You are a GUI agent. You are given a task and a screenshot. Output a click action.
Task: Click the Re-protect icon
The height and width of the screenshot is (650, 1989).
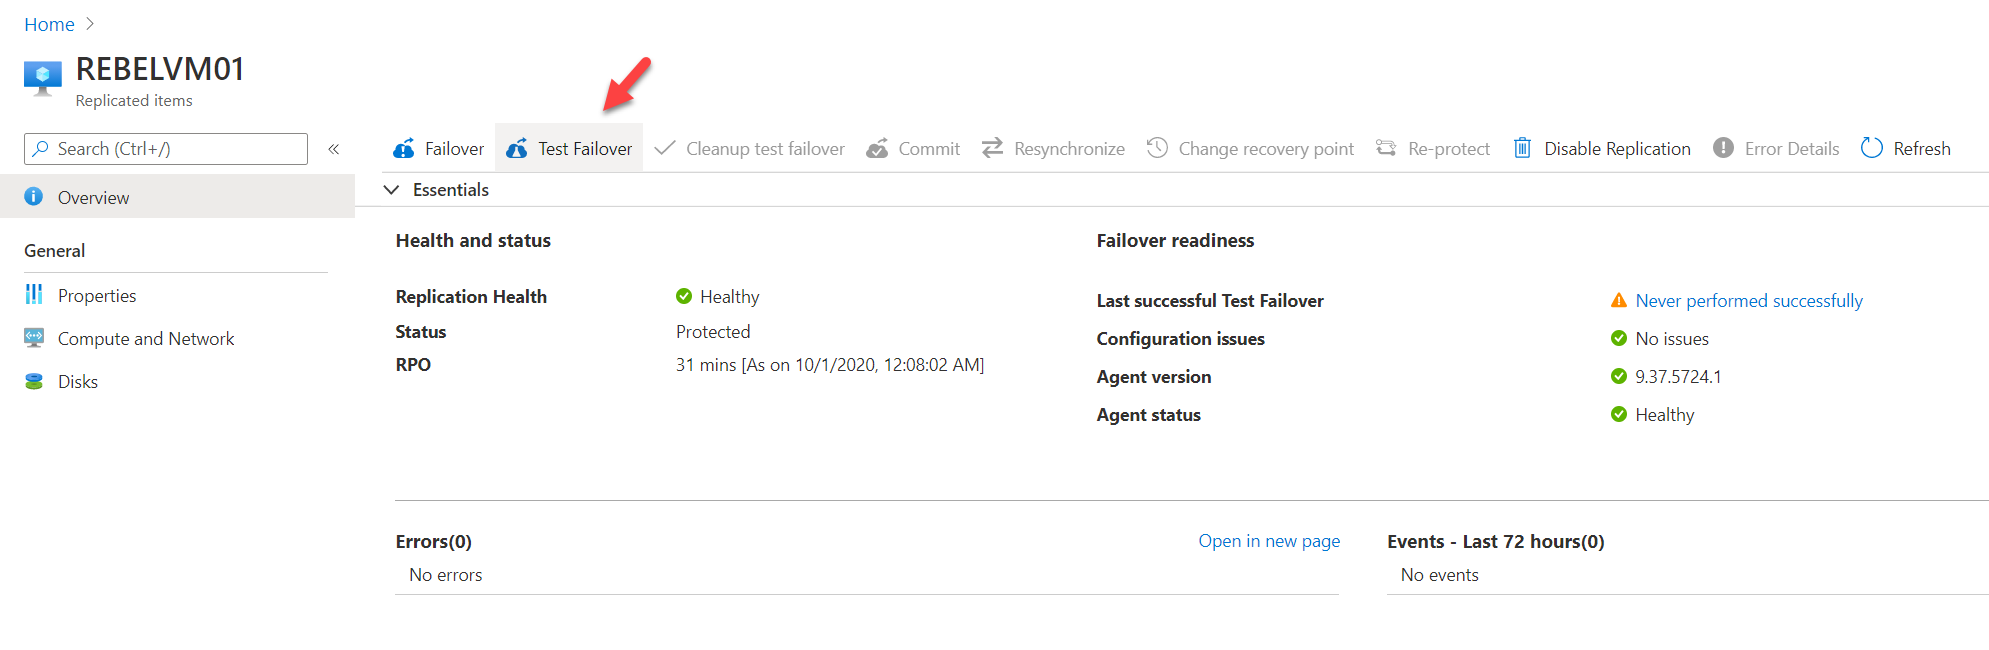tap(1386, 148)
